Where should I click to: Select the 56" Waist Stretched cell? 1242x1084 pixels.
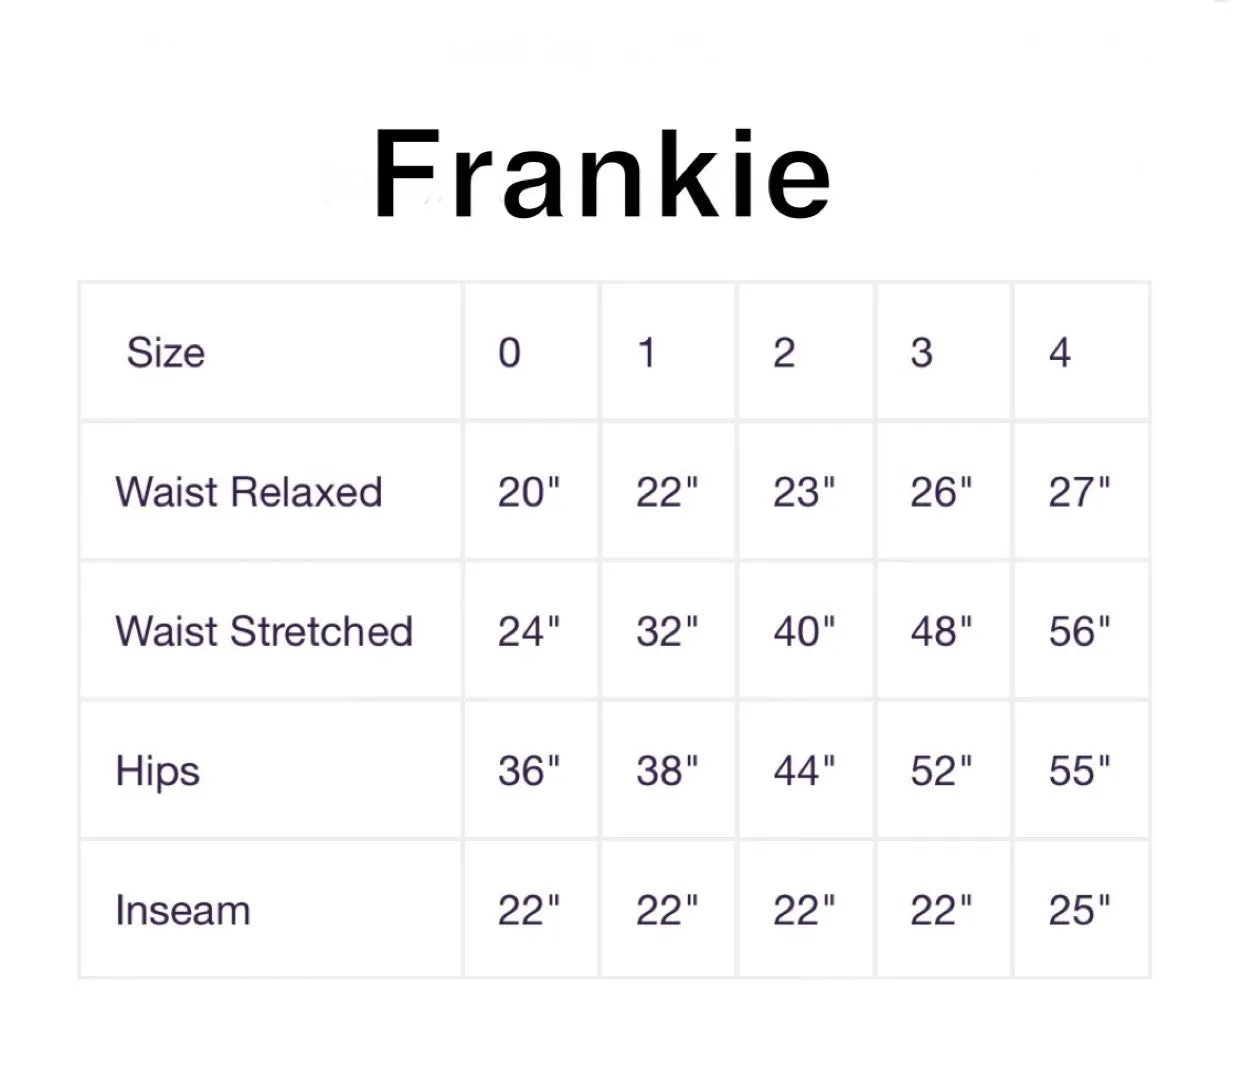(1079, 631)
